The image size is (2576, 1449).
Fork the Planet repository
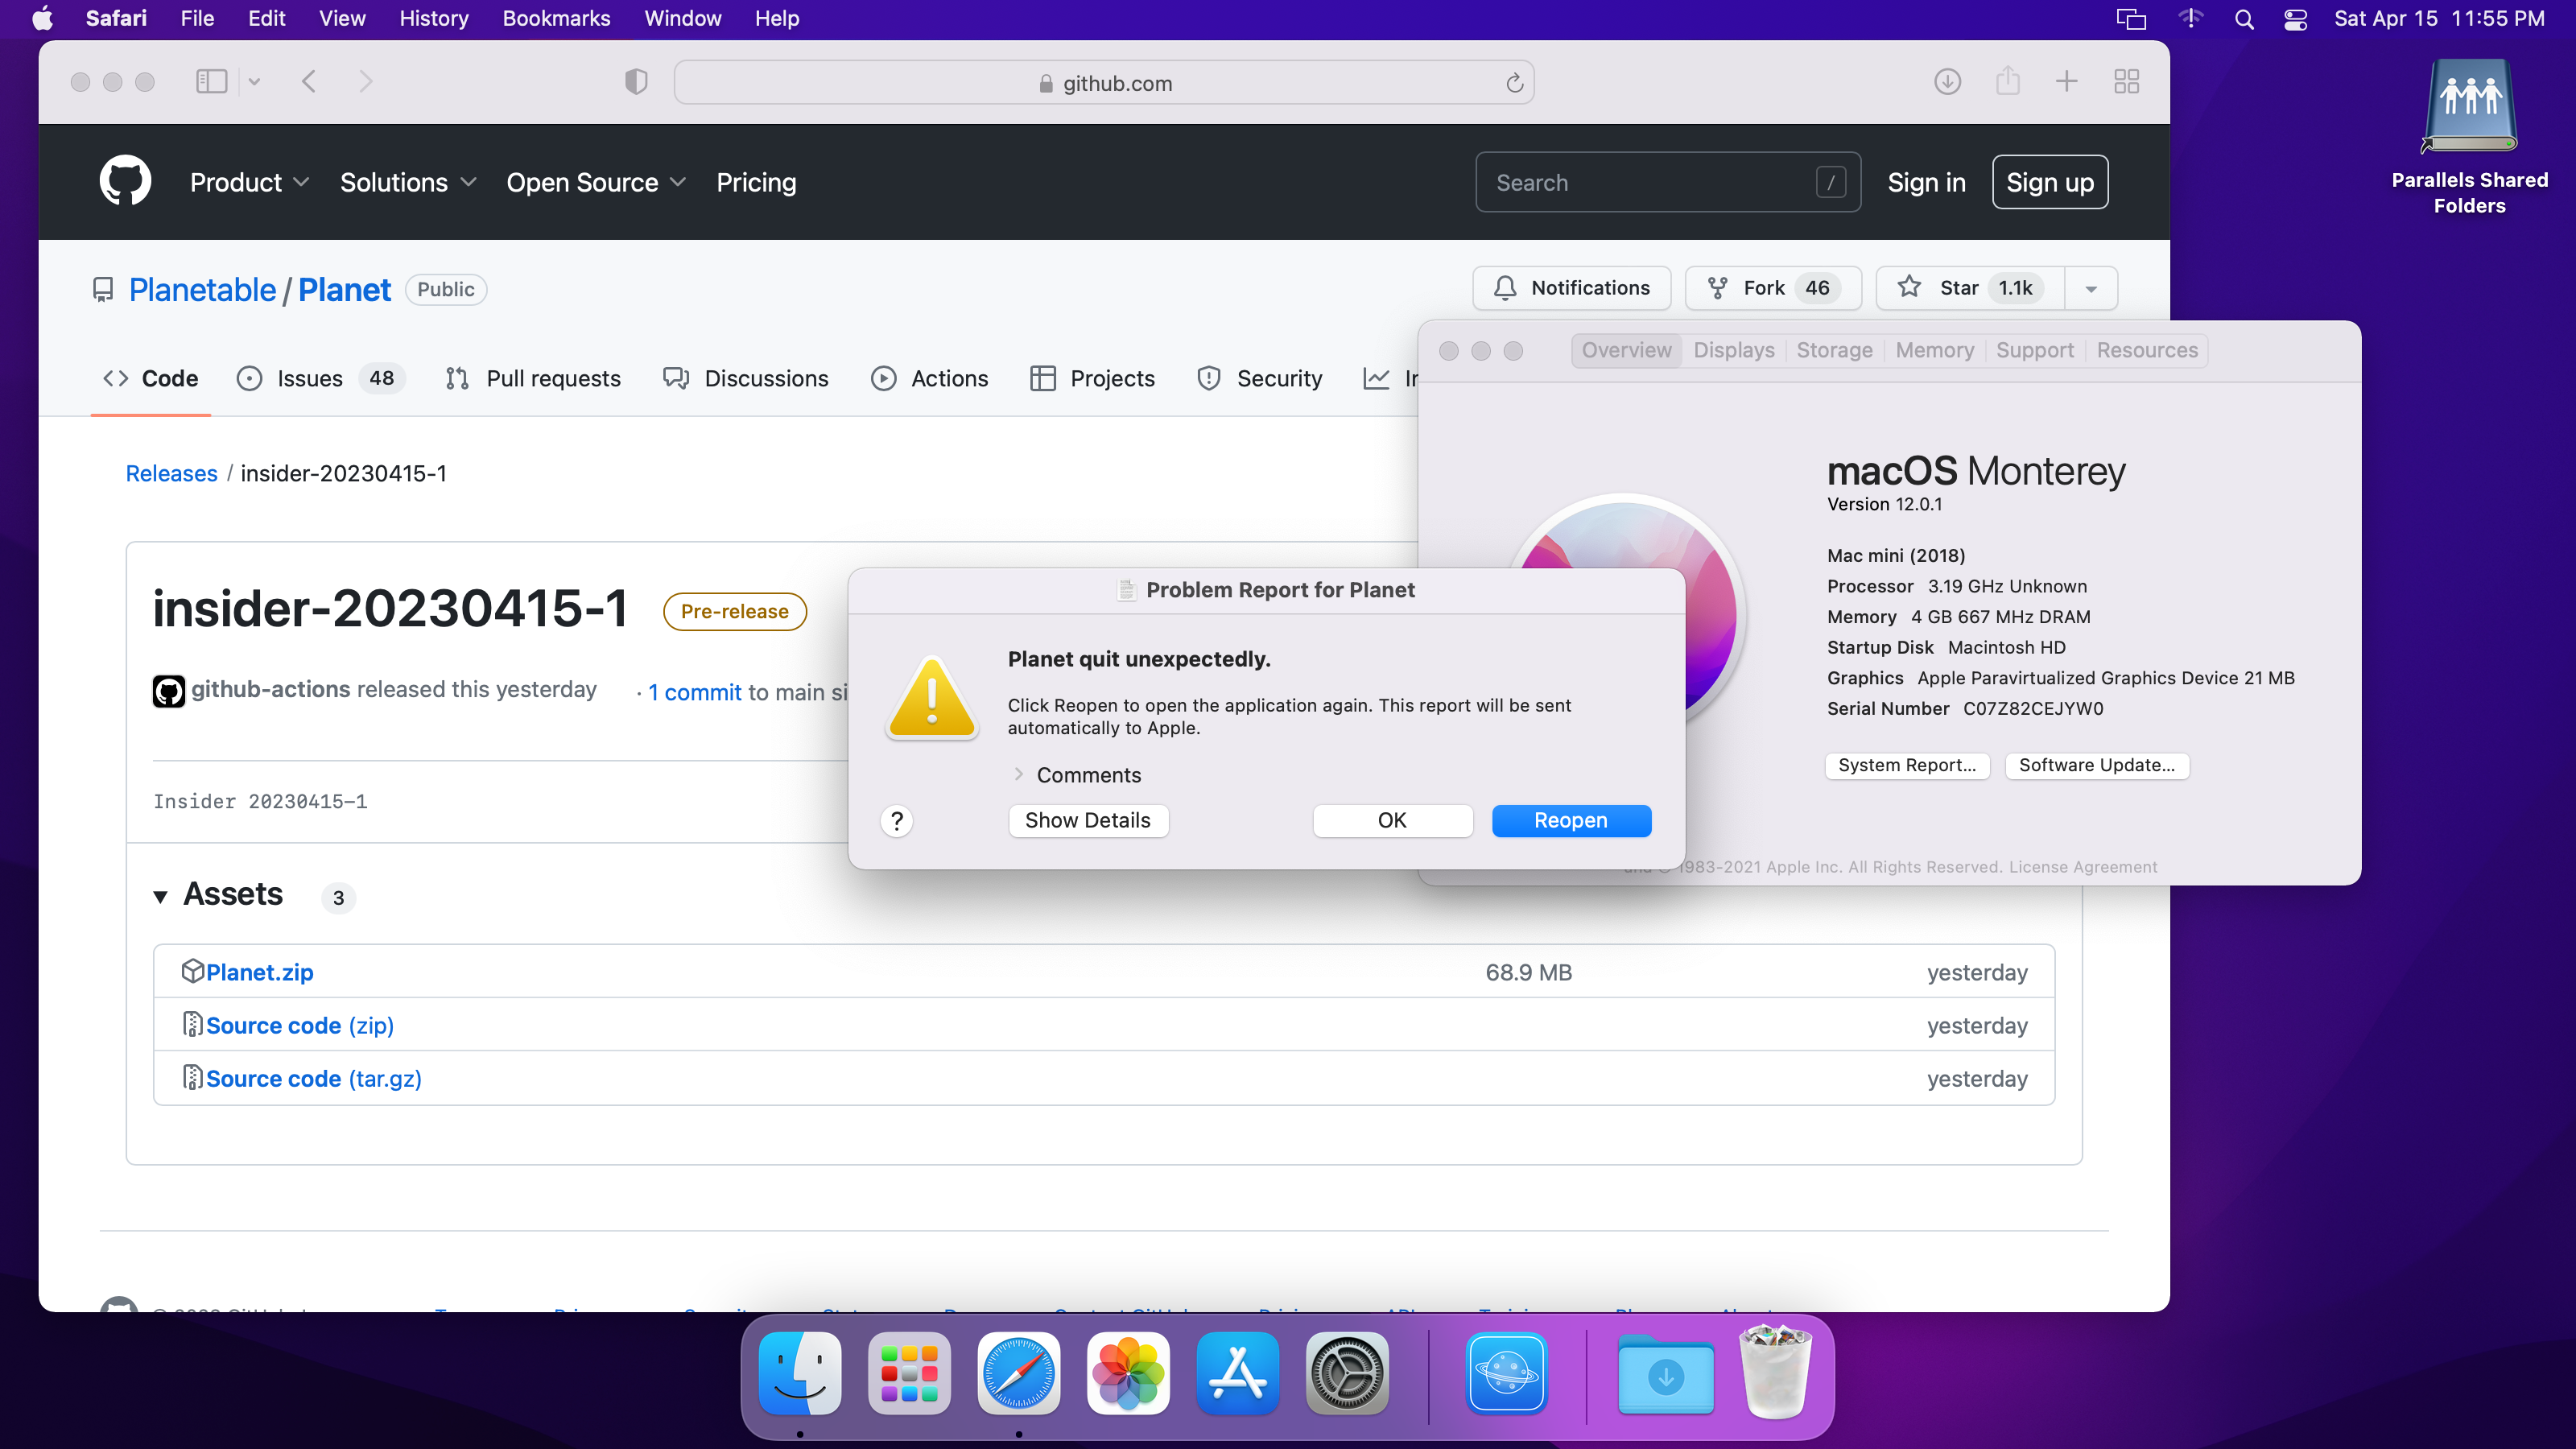pyautogui.click(x=1772, y=288)
